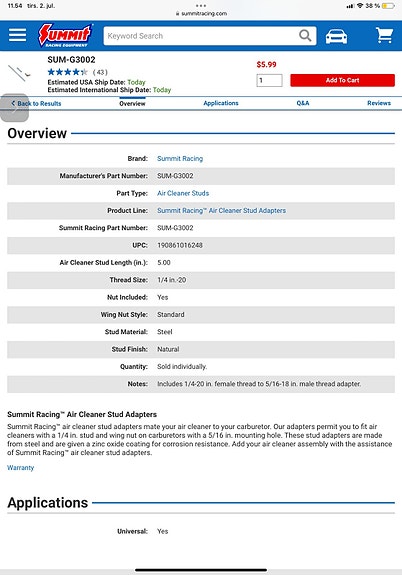Viewport: 402px width, 575px height.
Task: Click the product thumbnail image
Action: [19, 73]
